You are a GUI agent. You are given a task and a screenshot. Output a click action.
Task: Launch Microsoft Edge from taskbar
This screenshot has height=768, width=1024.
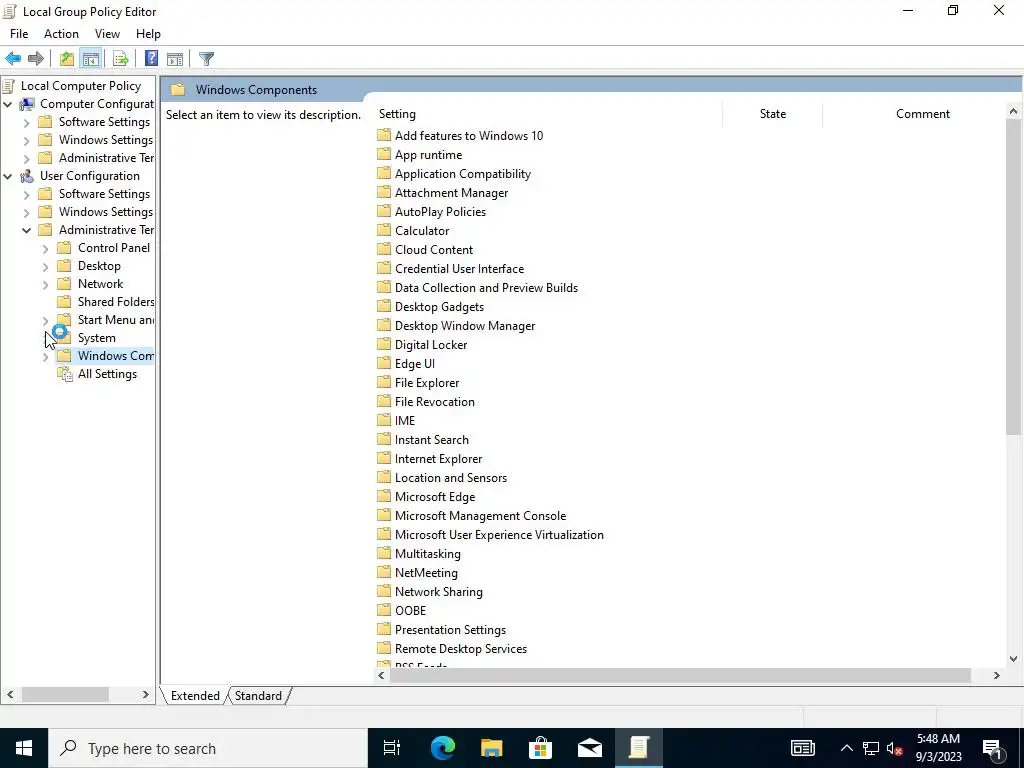pos(442,748)
